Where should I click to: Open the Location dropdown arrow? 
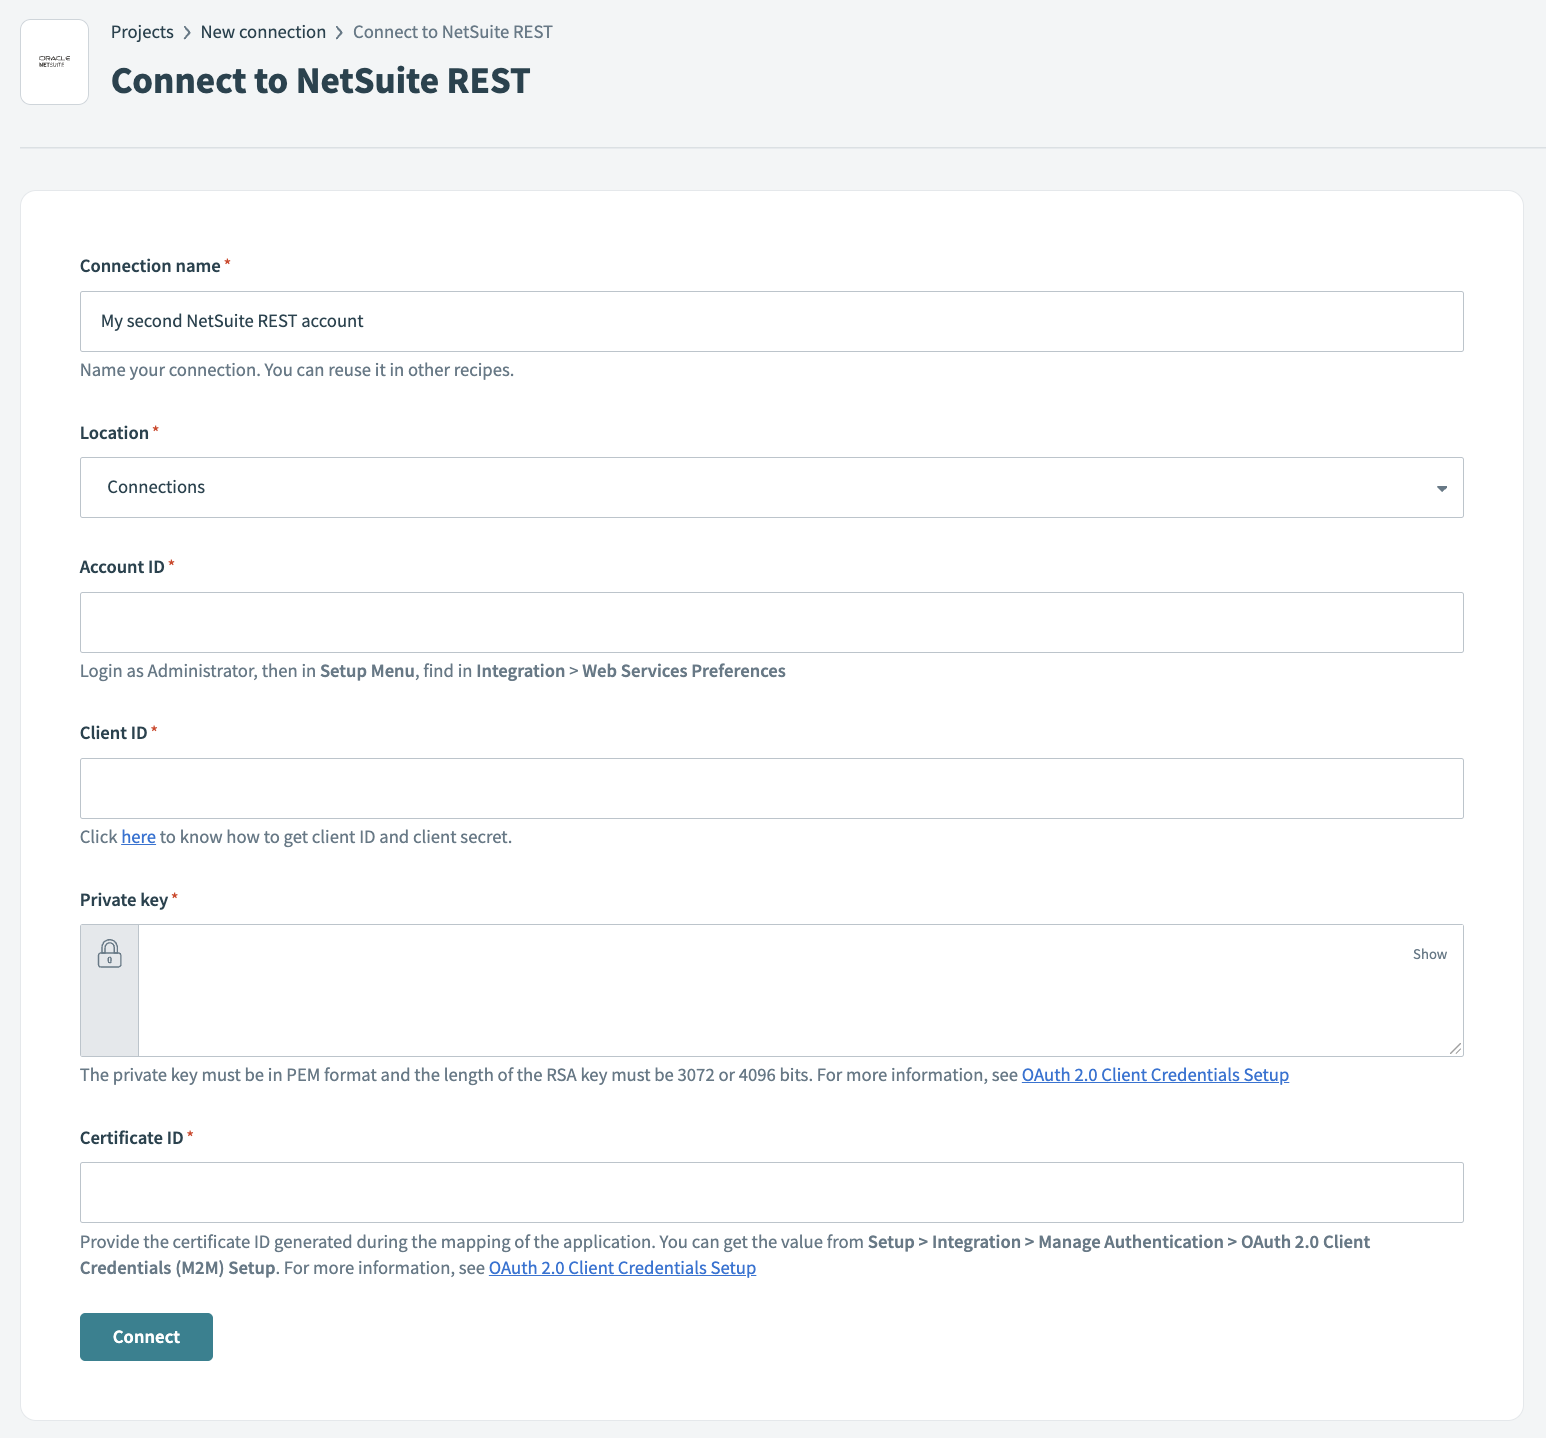[x=1441, y=488]
